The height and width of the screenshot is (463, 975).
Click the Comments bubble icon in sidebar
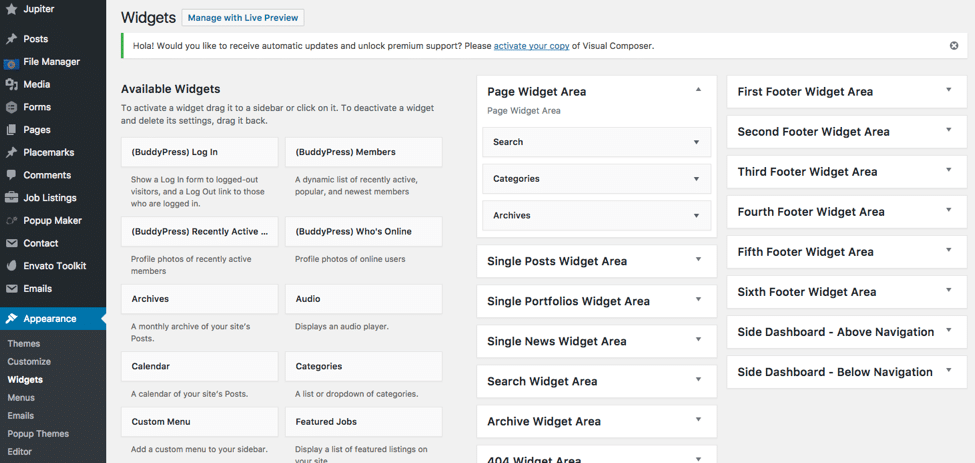click(12, 175)
